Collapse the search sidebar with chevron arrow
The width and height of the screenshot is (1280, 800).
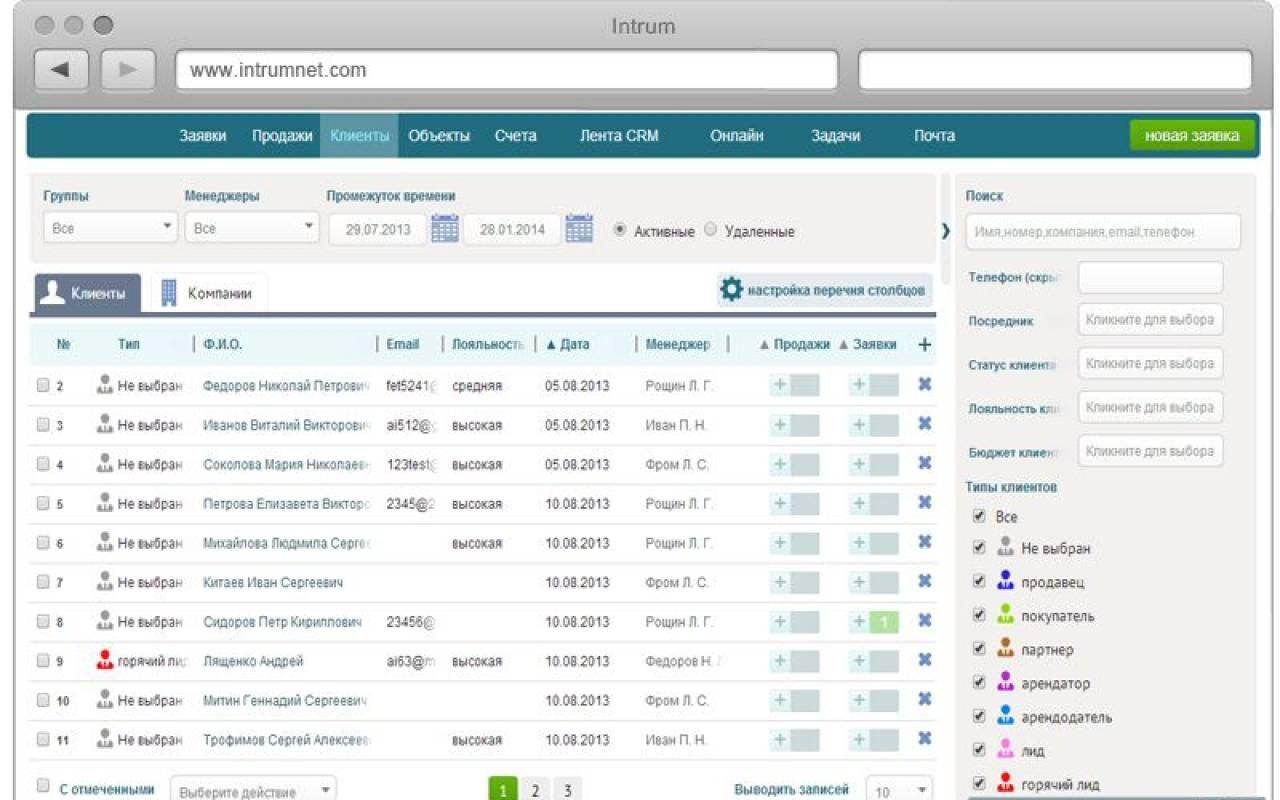tap(945, 230)
